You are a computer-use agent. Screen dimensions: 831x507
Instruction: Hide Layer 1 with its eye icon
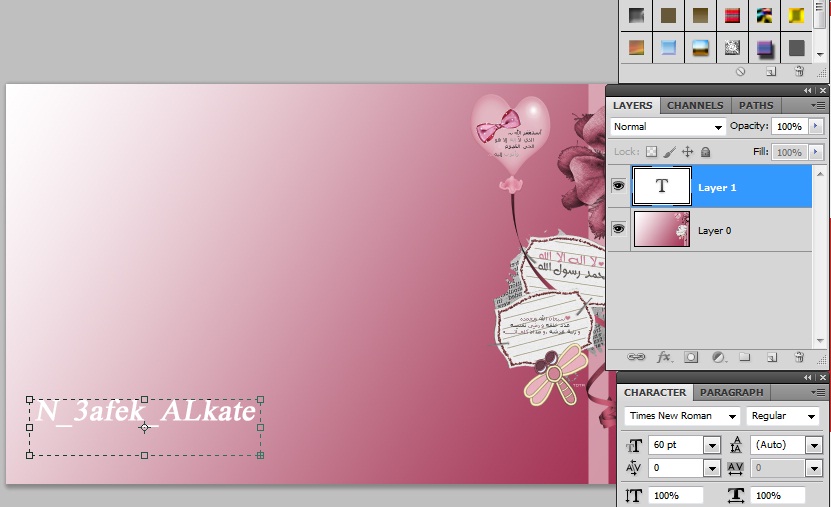point(618,186)
